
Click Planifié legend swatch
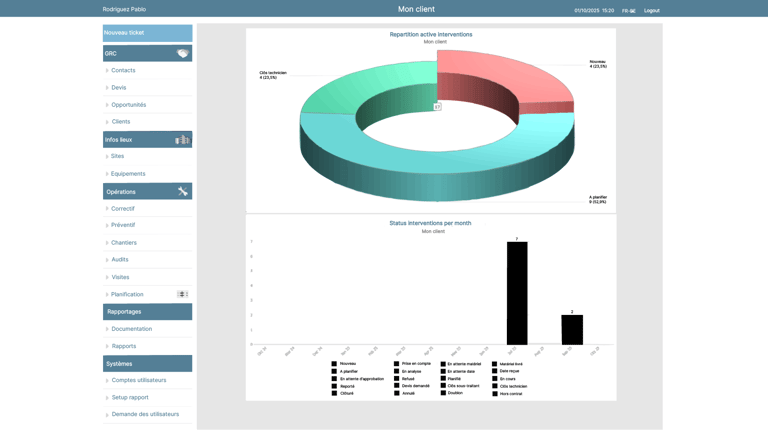point(443,379)
